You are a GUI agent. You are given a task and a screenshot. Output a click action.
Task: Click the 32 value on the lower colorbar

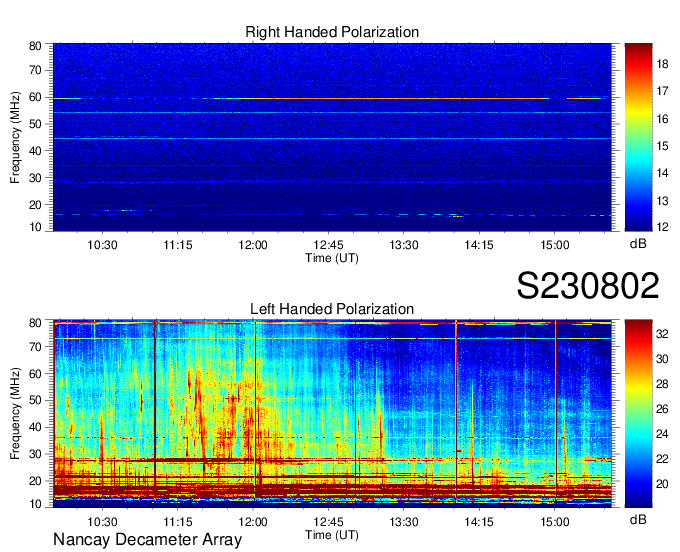pos(662,334)
